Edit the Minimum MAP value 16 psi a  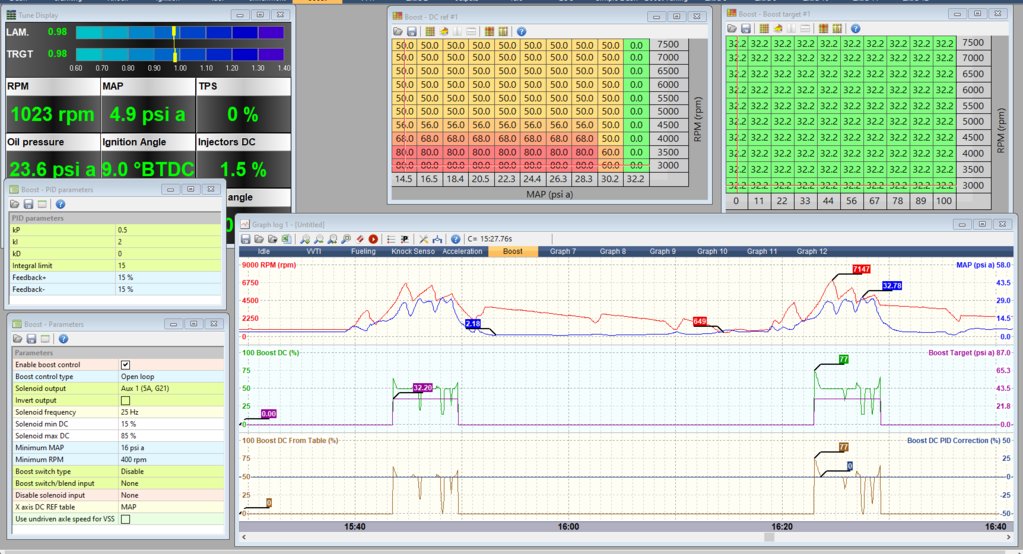tap(171, 448)
